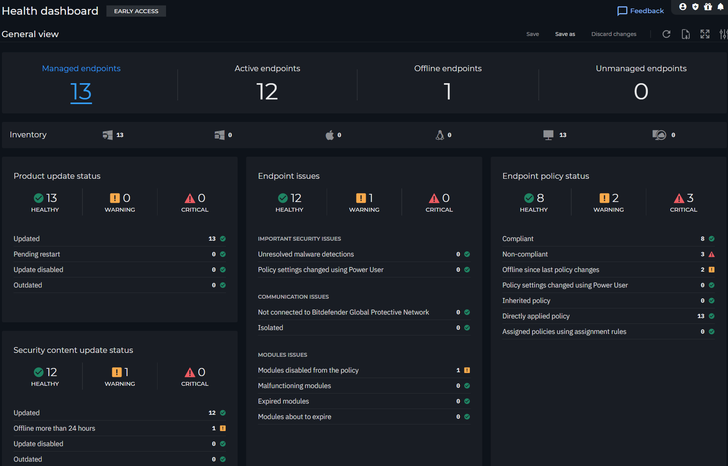Select the Offline more than 24 hours label
Image resolution: width=728 pixels, height=466 pixels.
coord(54,428)
